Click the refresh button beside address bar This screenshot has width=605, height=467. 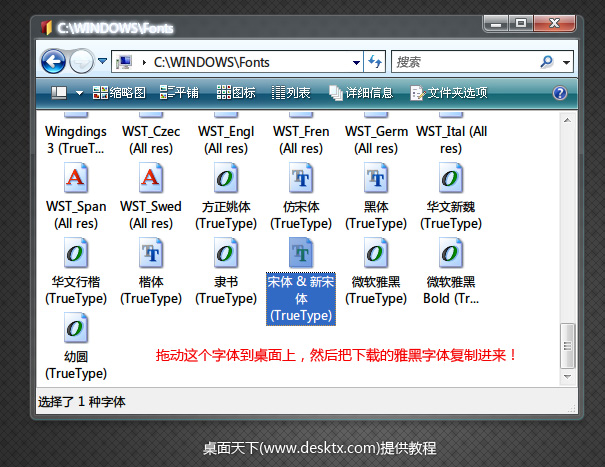(375, 62)
